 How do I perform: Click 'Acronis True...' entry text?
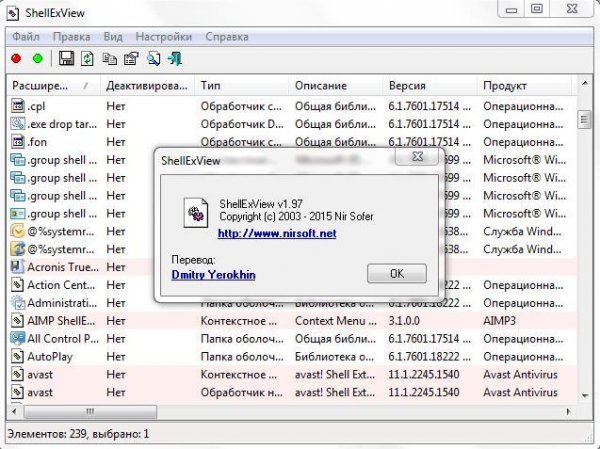click(63, 267)
